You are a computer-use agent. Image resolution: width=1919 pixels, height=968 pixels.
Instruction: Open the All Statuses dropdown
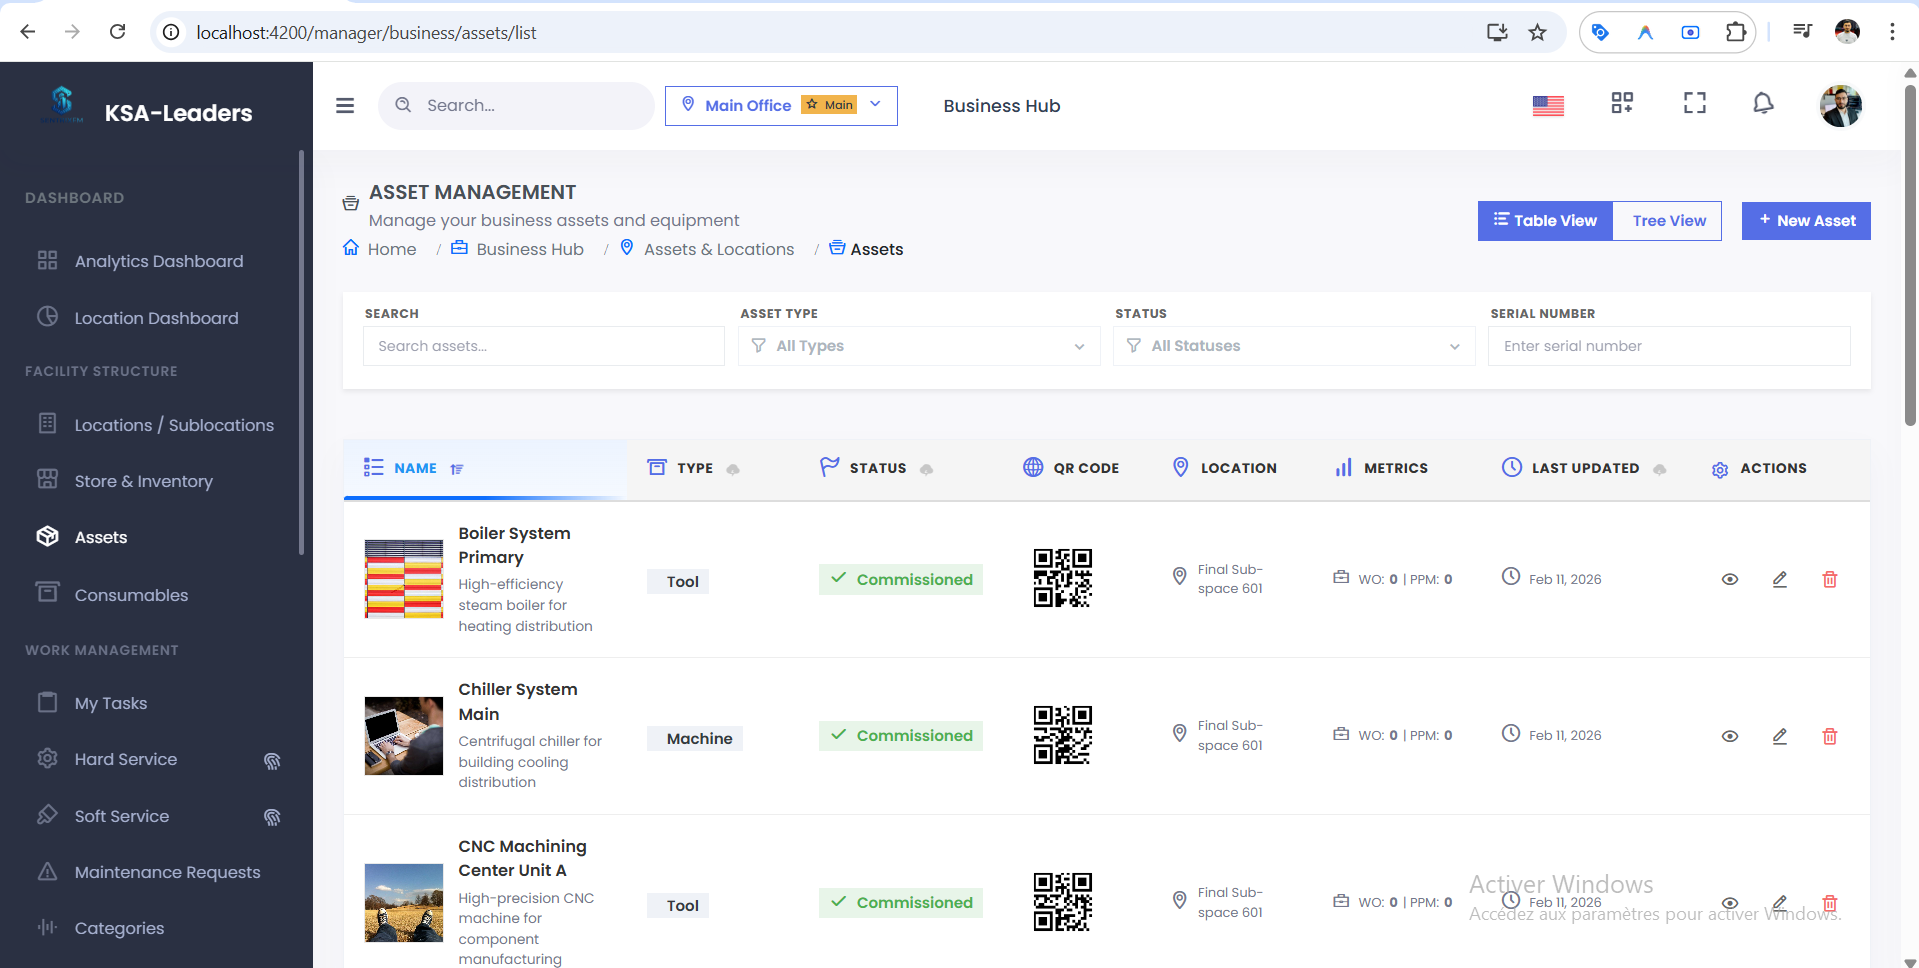(x=1293, y=346)
